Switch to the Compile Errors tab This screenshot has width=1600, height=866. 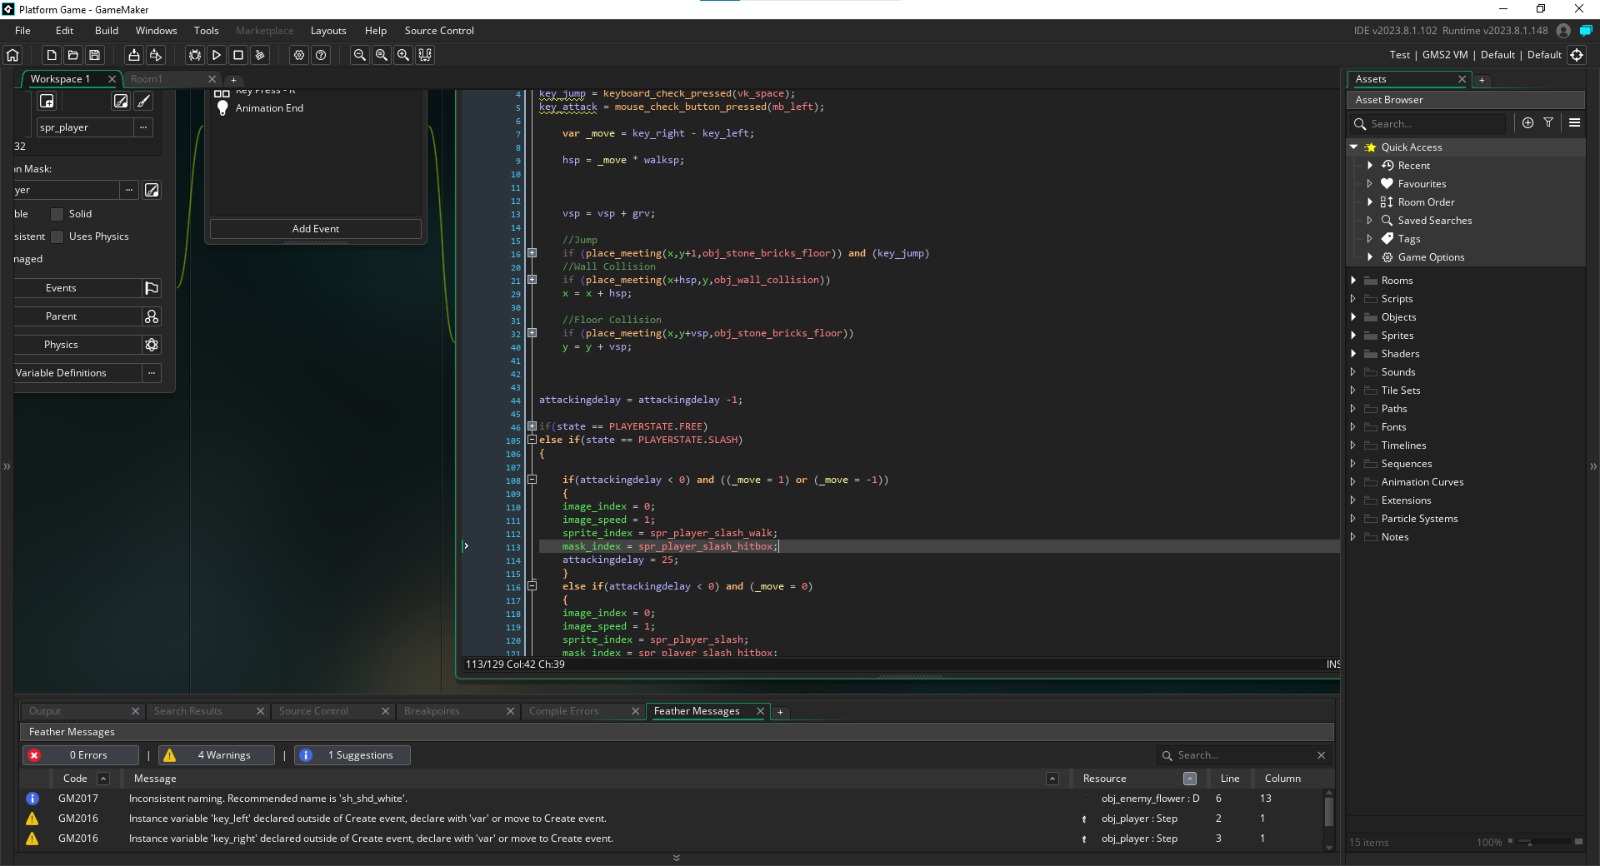pyautogui.click(x=564, y=712)
